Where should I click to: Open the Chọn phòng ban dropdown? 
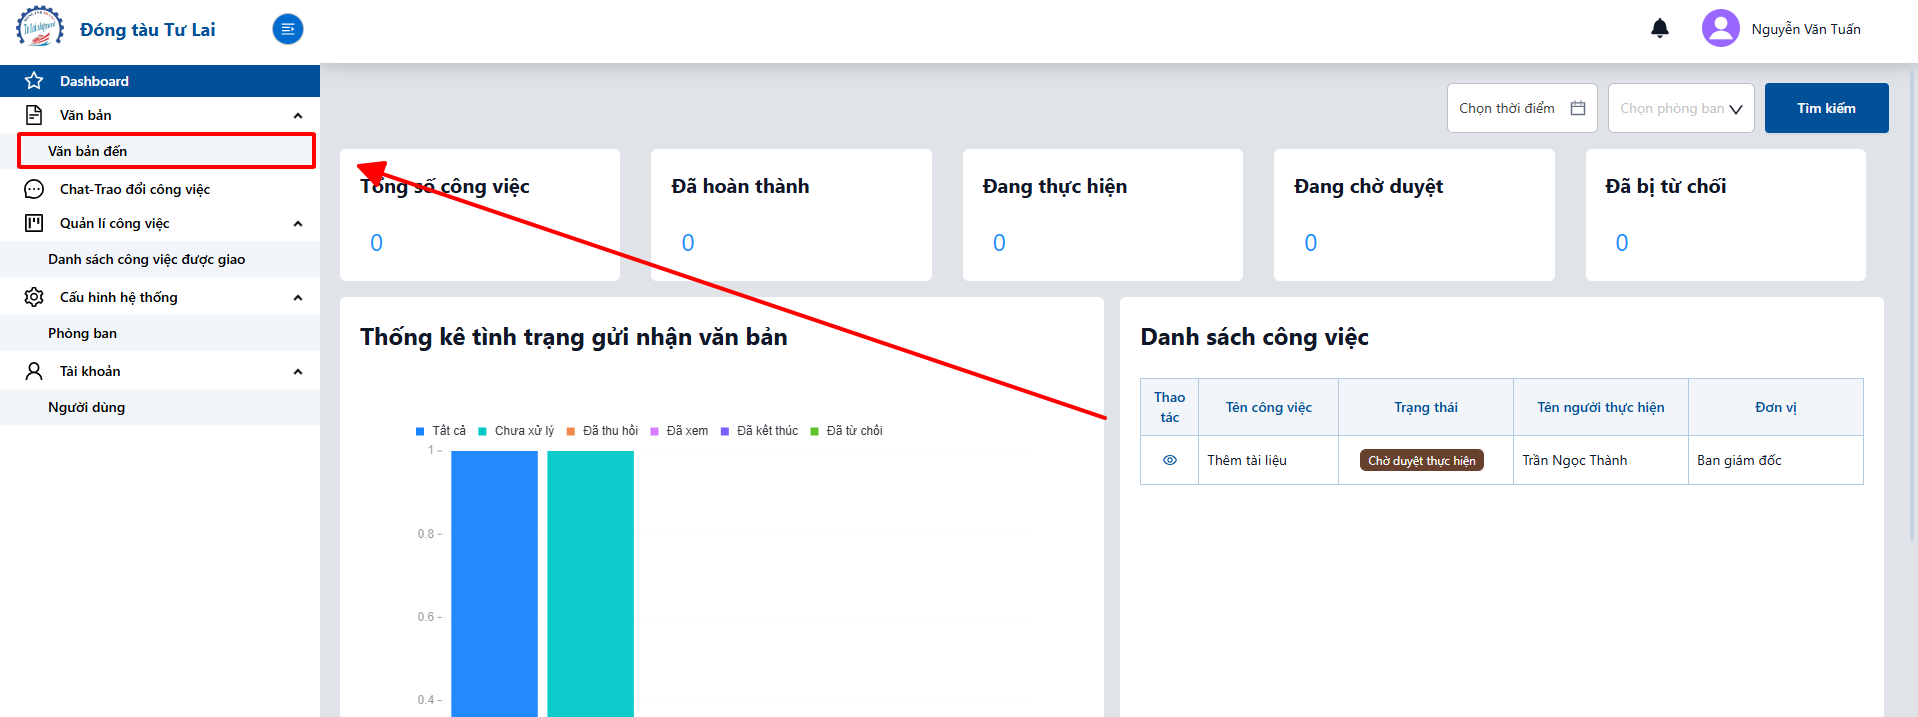(1681, 108)
